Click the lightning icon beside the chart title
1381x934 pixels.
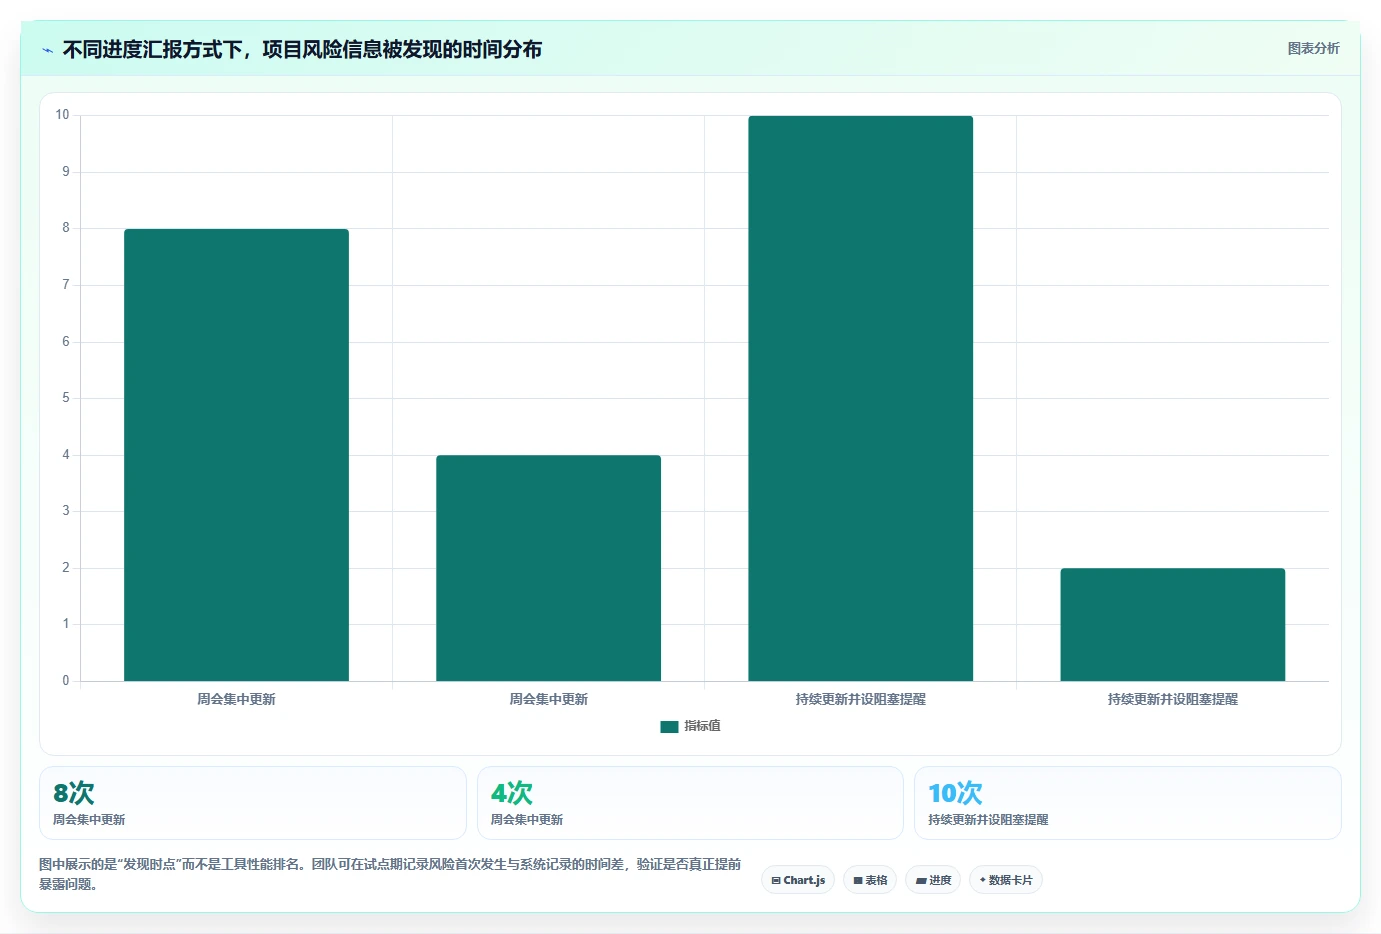(47, 50)
